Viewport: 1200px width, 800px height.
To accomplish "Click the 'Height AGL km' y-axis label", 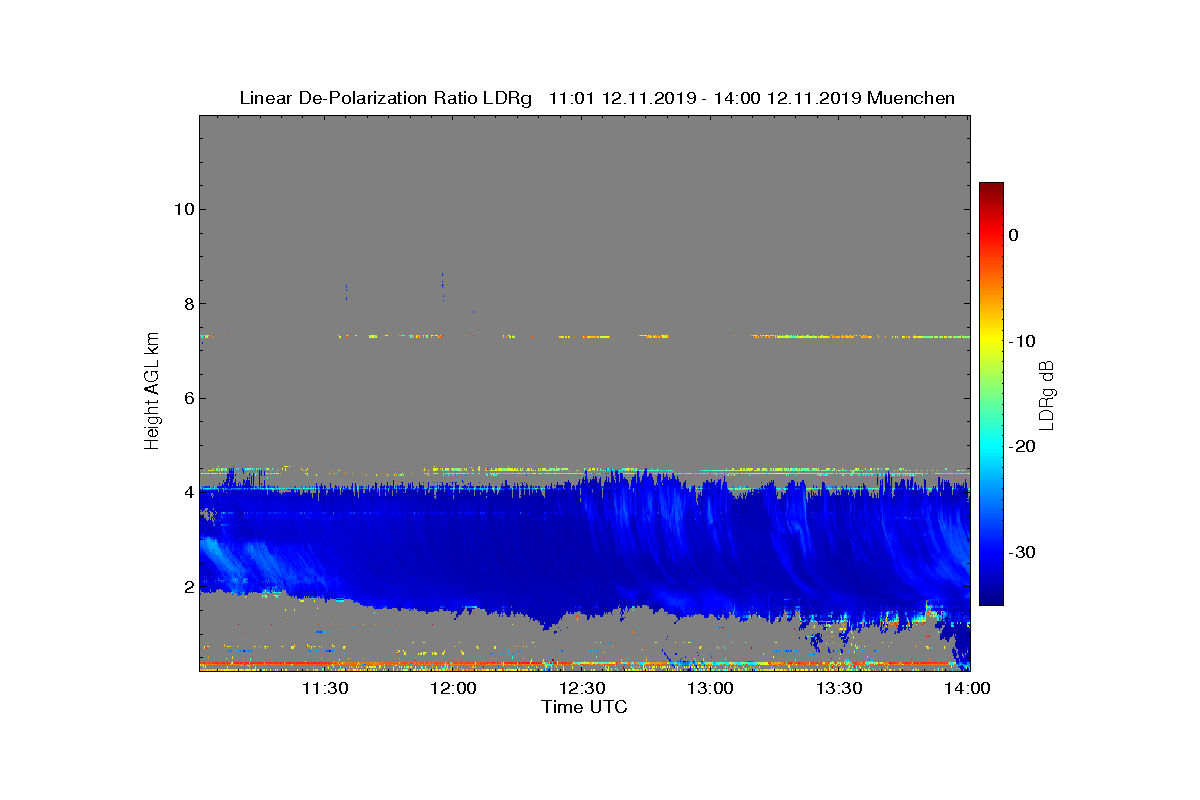I will pos(152,393).
